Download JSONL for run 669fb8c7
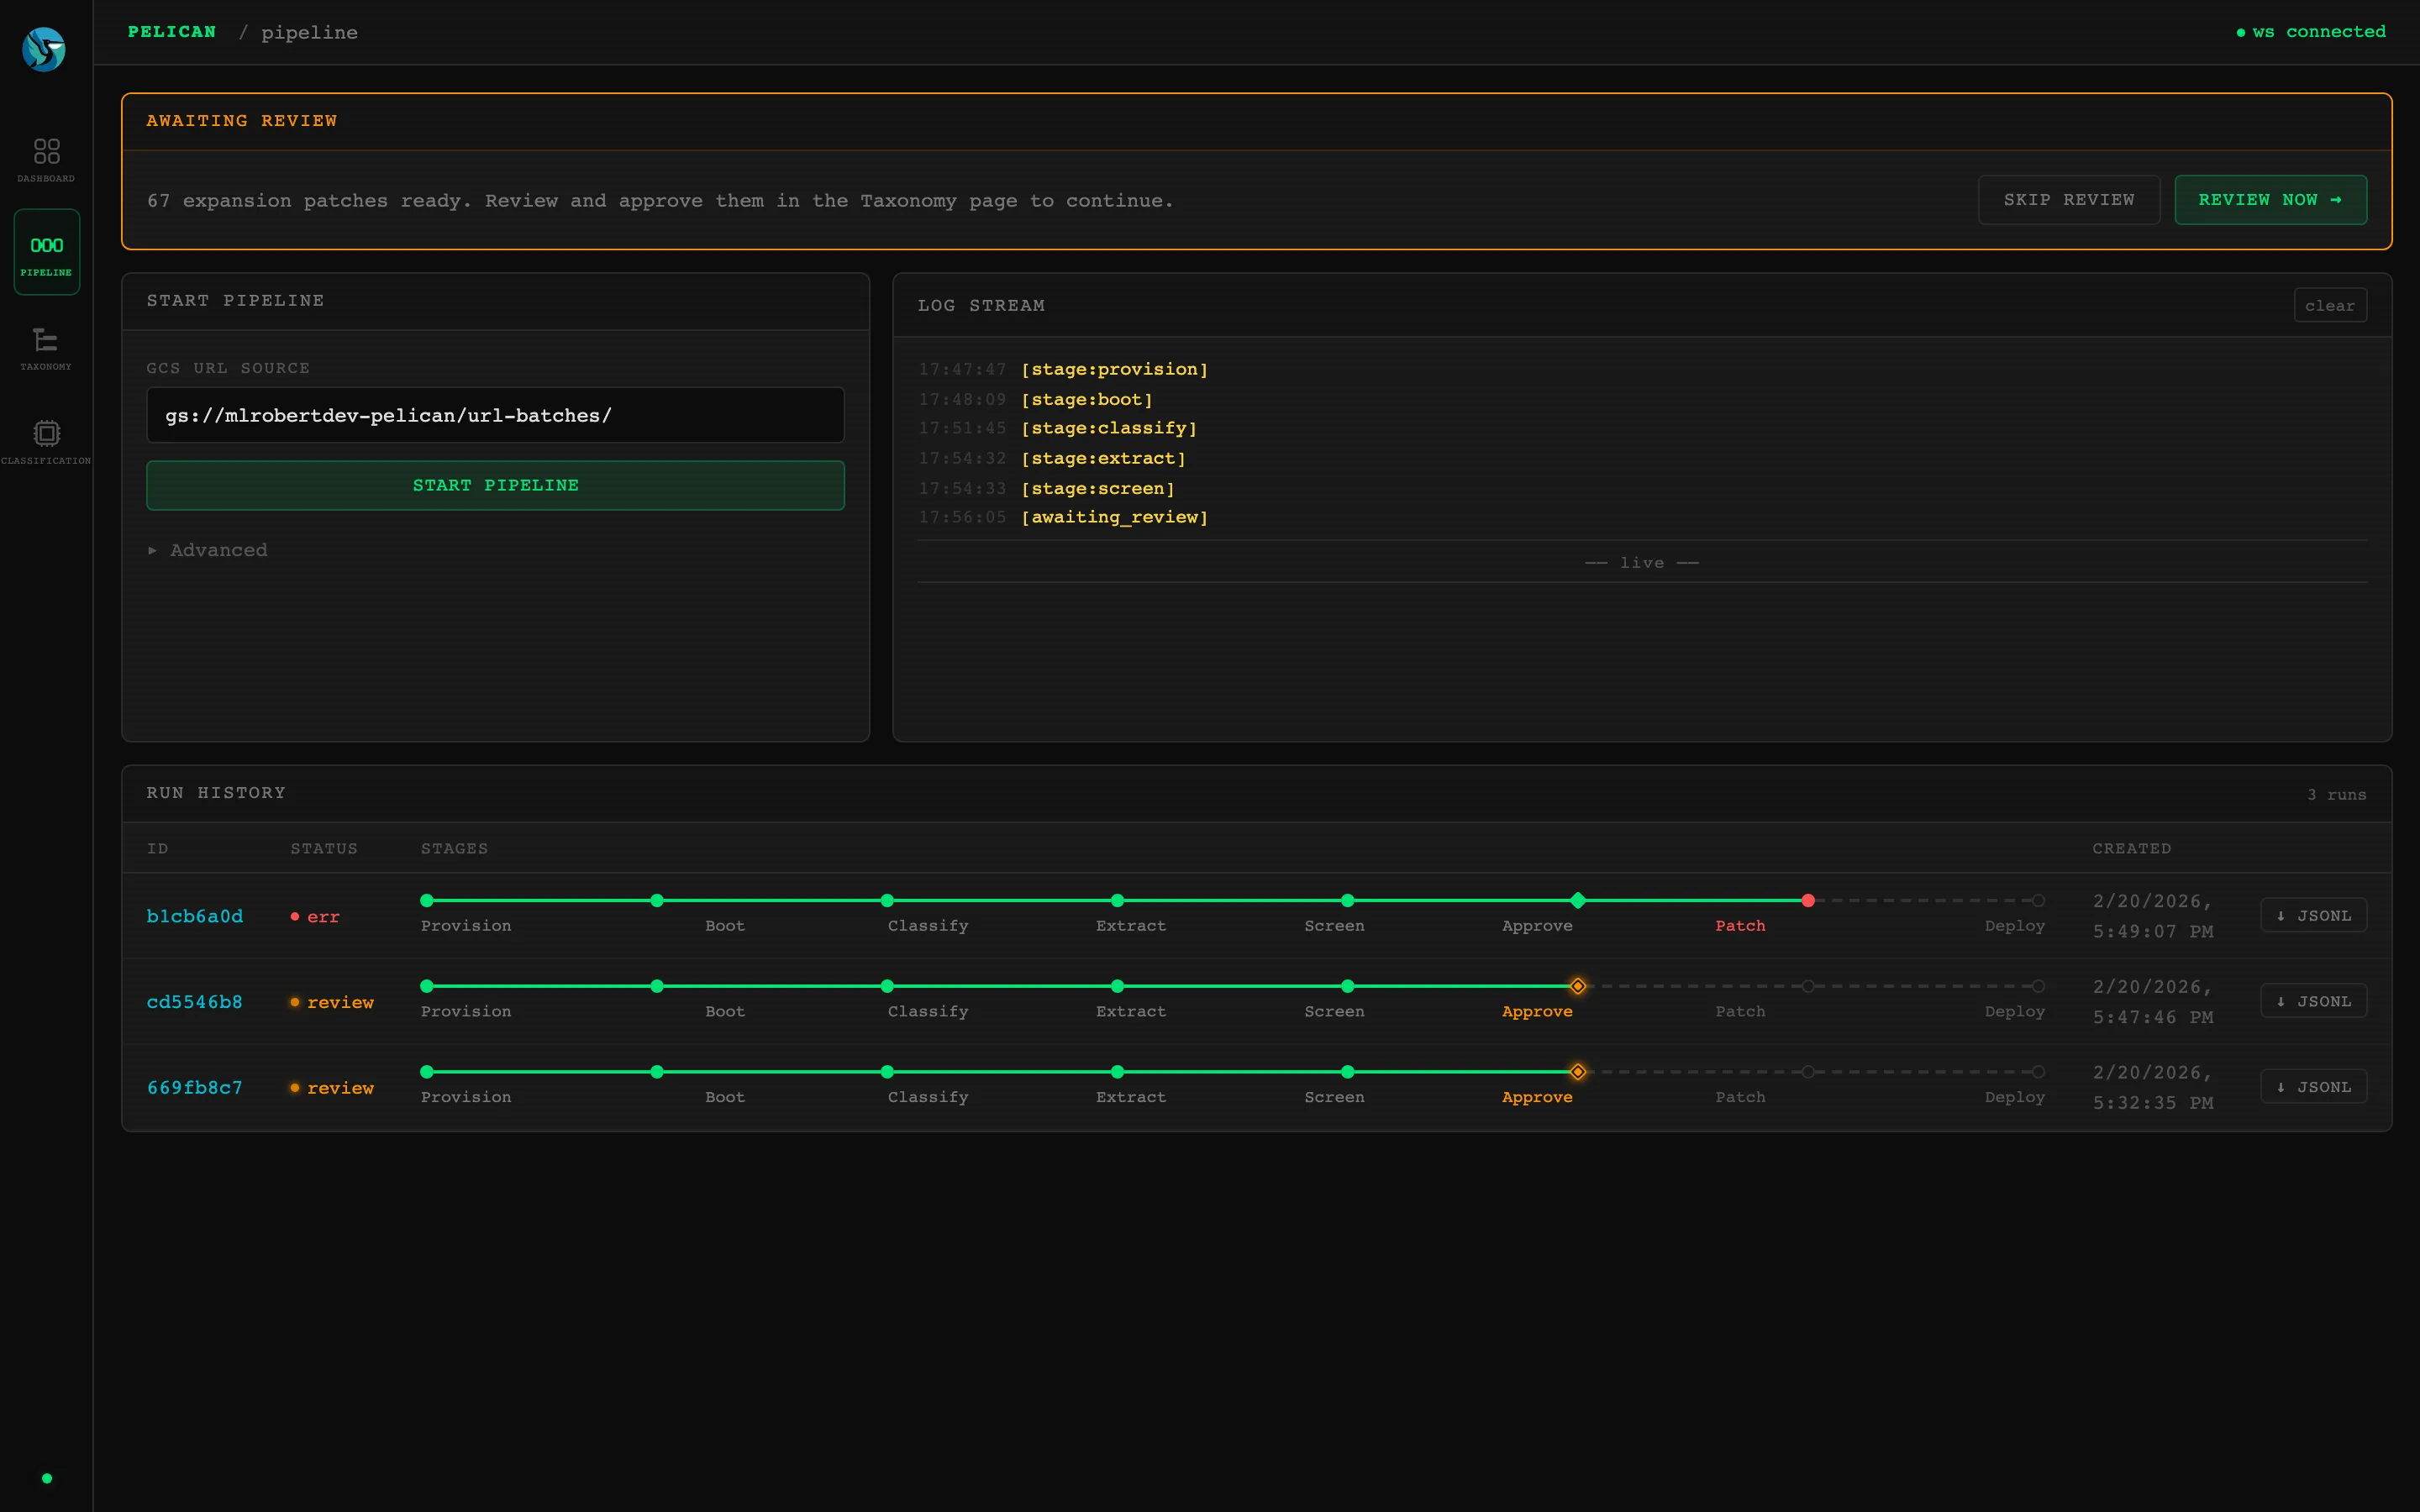The height and width of the screenshot is (1512, 2420). coord(2313,1087)
